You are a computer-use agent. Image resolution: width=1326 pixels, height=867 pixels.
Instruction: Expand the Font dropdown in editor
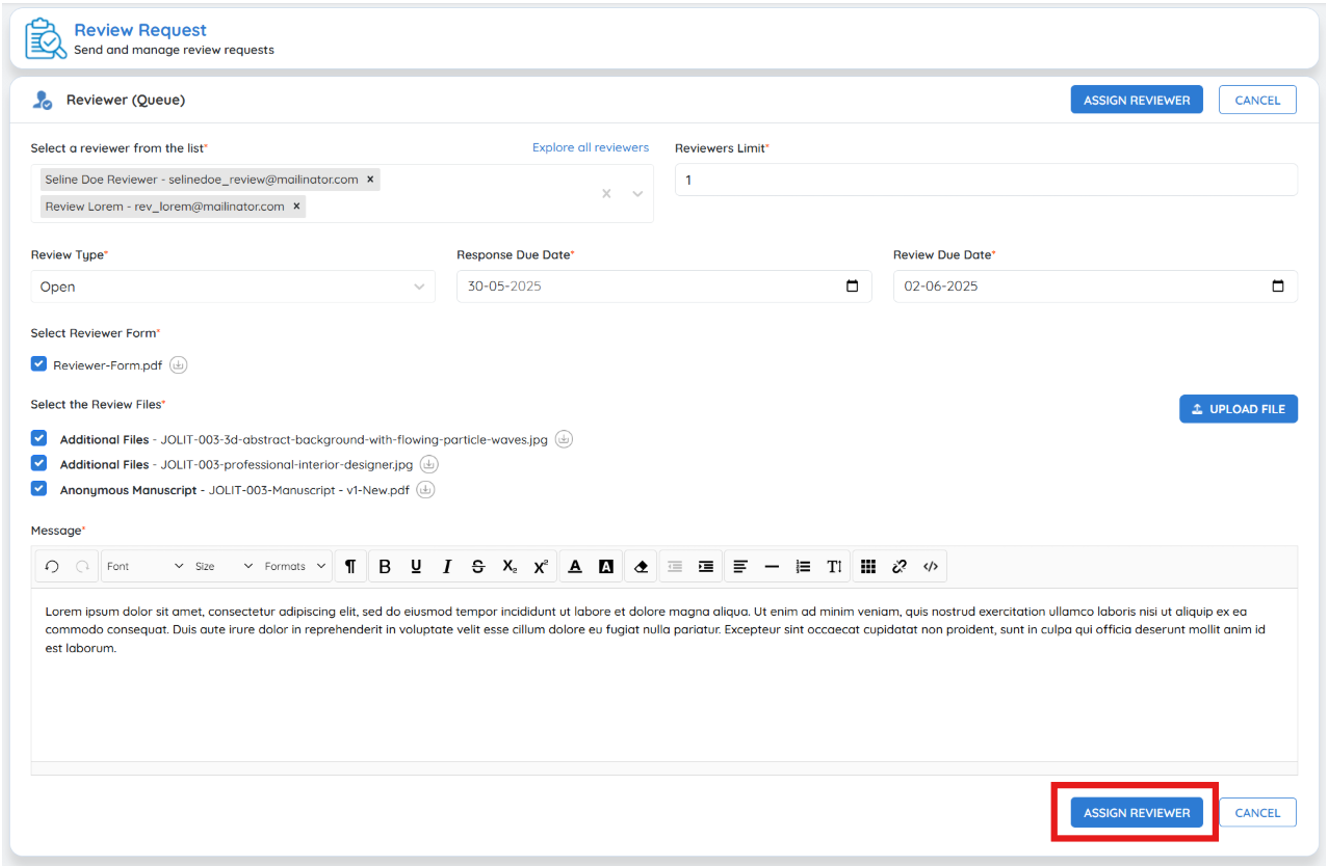coord(146,566)
